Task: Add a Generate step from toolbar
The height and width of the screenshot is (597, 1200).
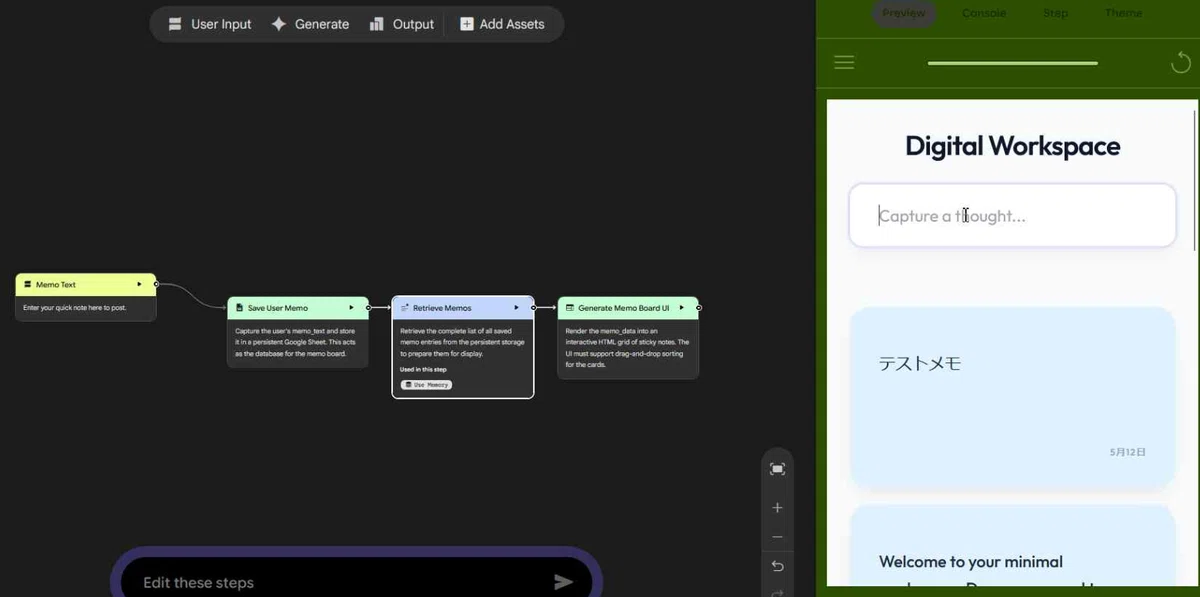Action: point(310,24)
